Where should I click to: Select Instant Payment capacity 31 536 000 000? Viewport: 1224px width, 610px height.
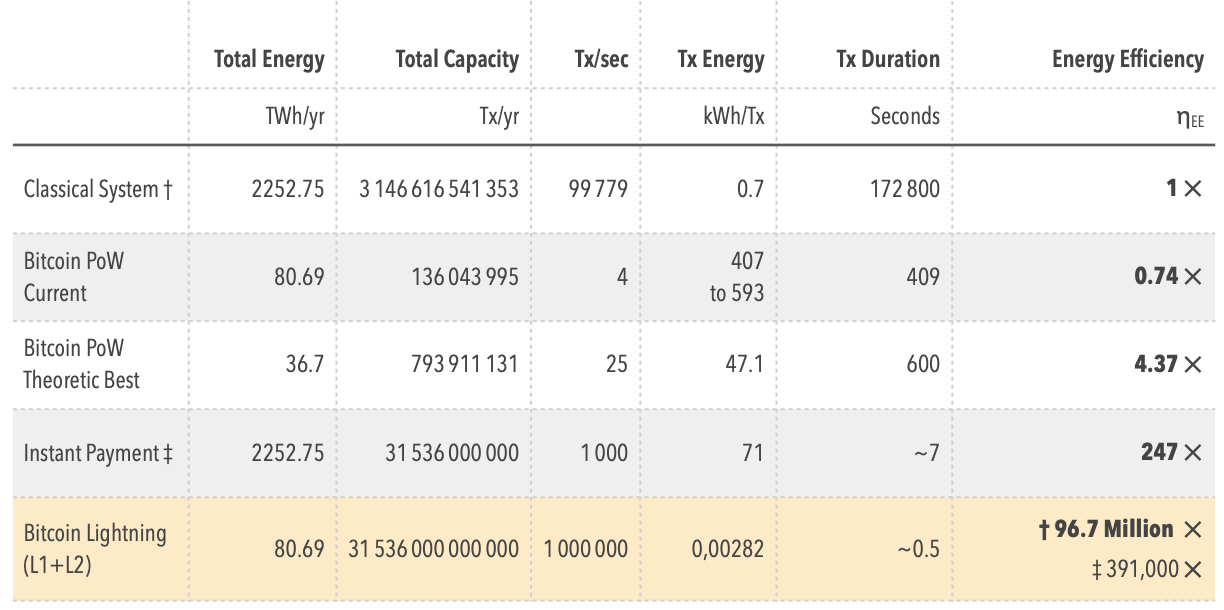tap(452, 453)
